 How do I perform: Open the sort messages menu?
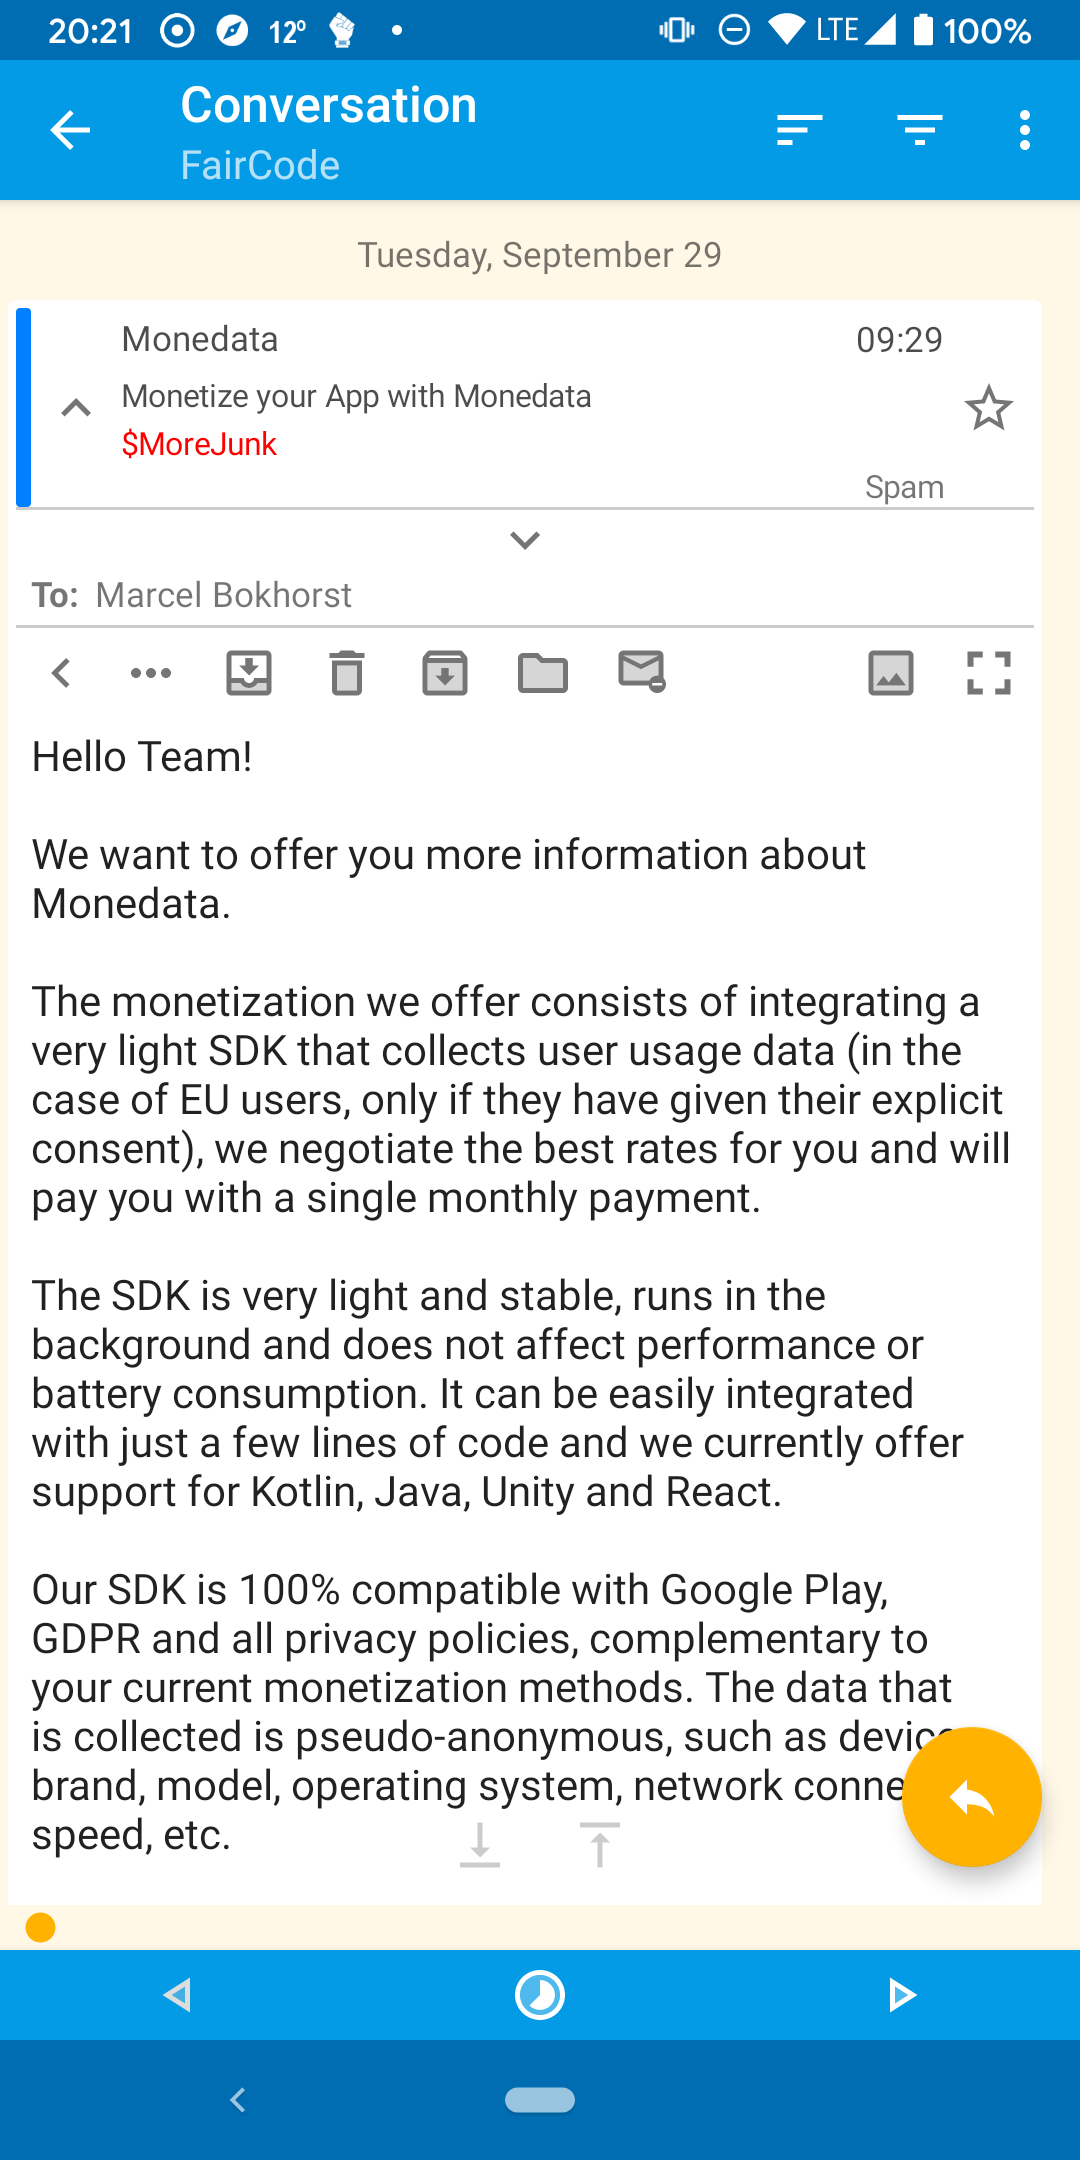click(x=799, y=130)
